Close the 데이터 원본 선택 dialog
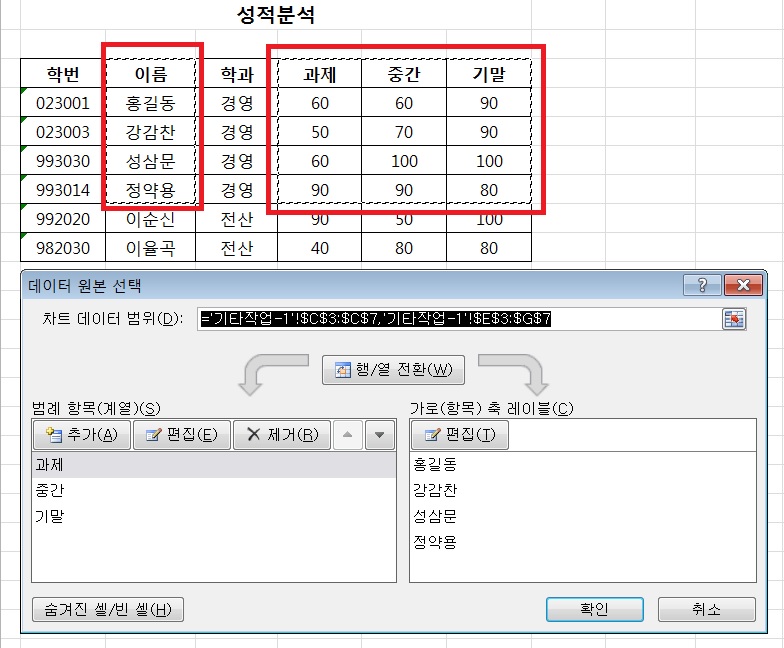 click(741, 286)
